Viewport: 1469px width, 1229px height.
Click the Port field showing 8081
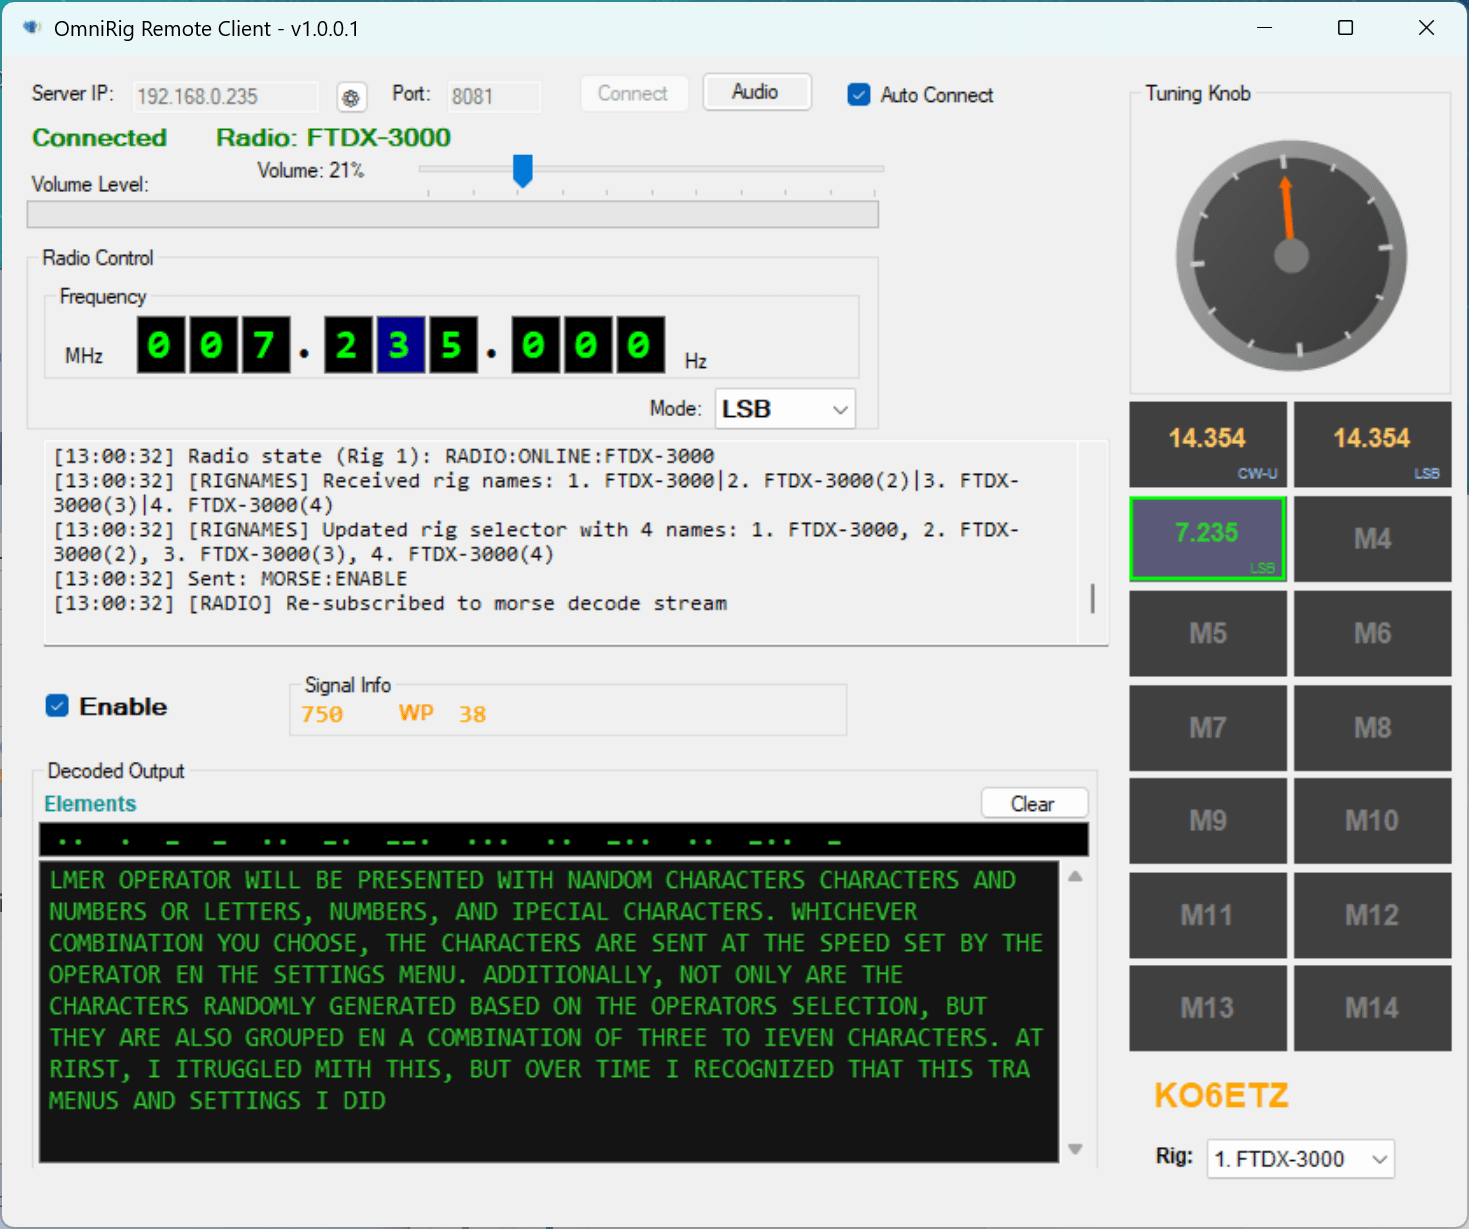(493, 96)
